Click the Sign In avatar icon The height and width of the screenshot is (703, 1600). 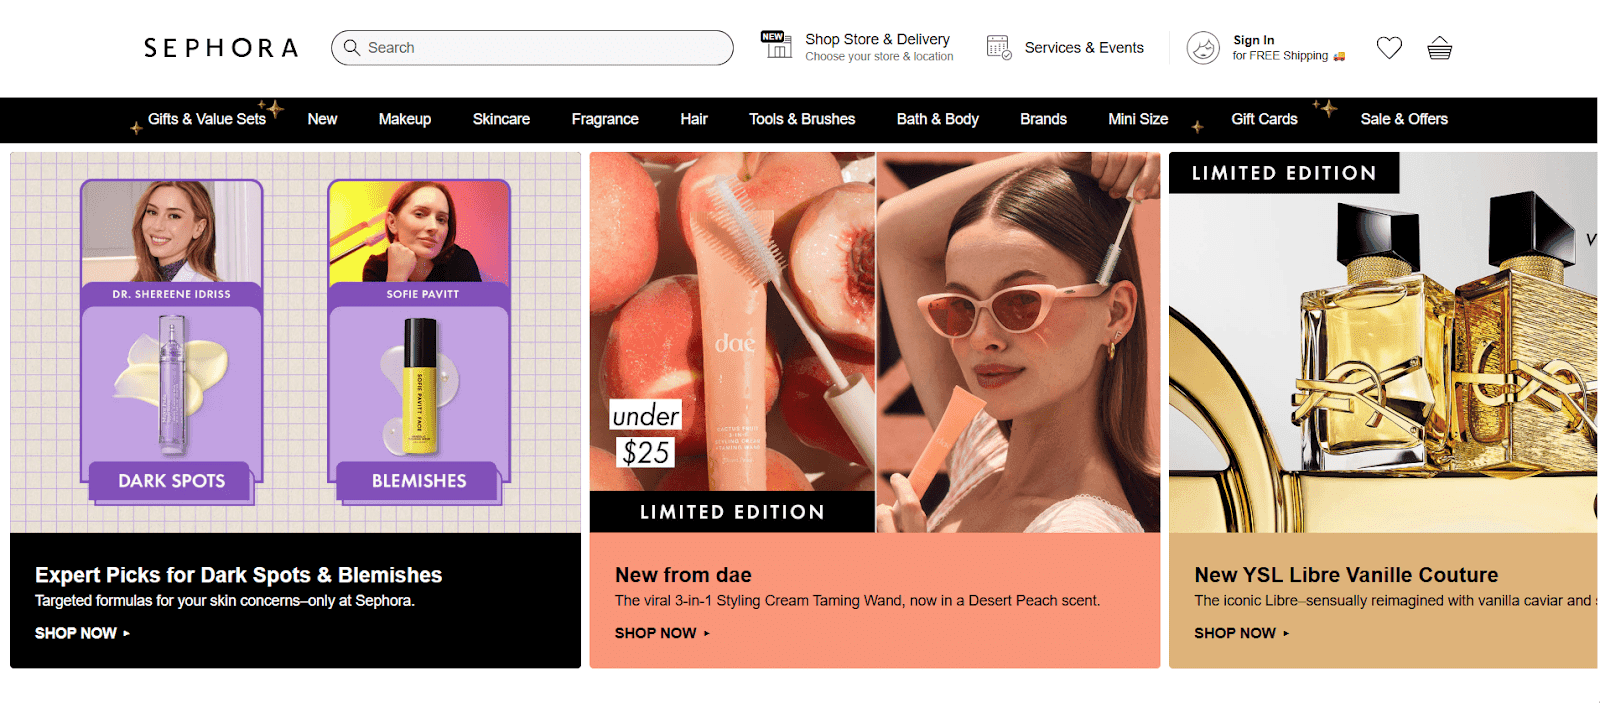[x=1203, y=48]
